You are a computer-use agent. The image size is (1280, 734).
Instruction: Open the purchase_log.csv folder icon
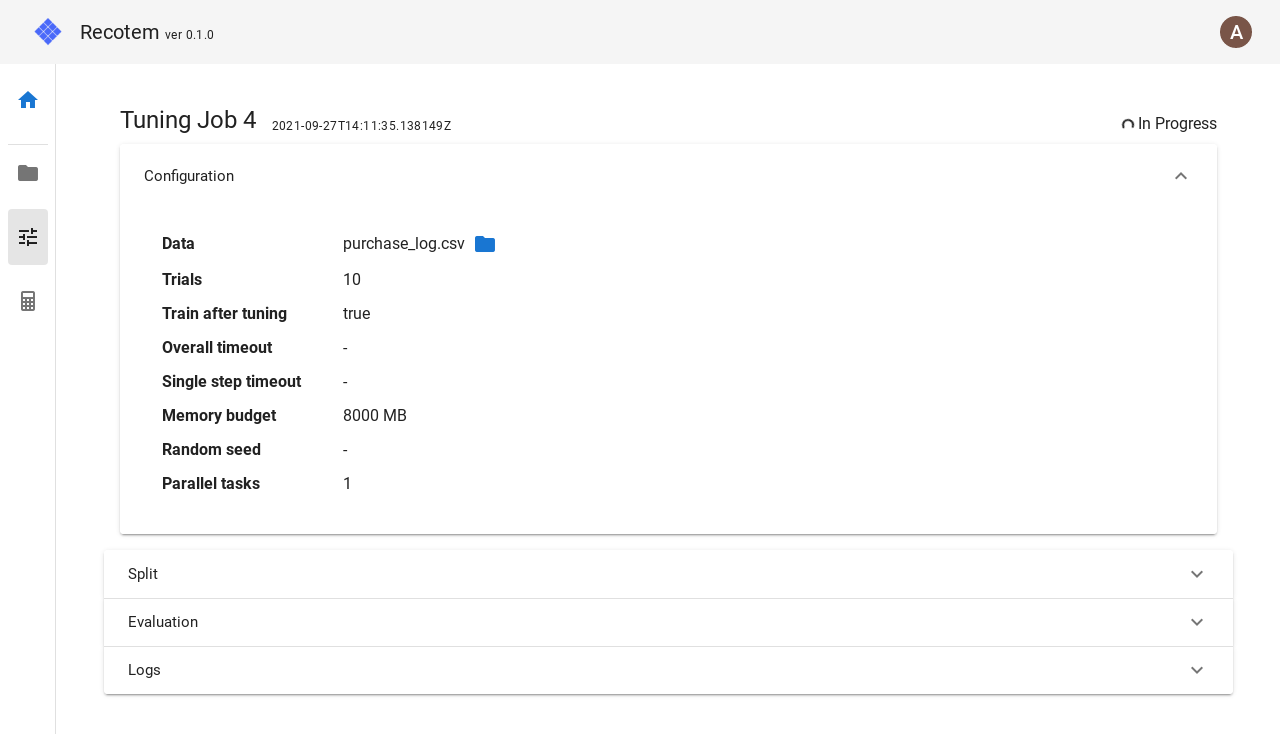[x=485, y=244]
